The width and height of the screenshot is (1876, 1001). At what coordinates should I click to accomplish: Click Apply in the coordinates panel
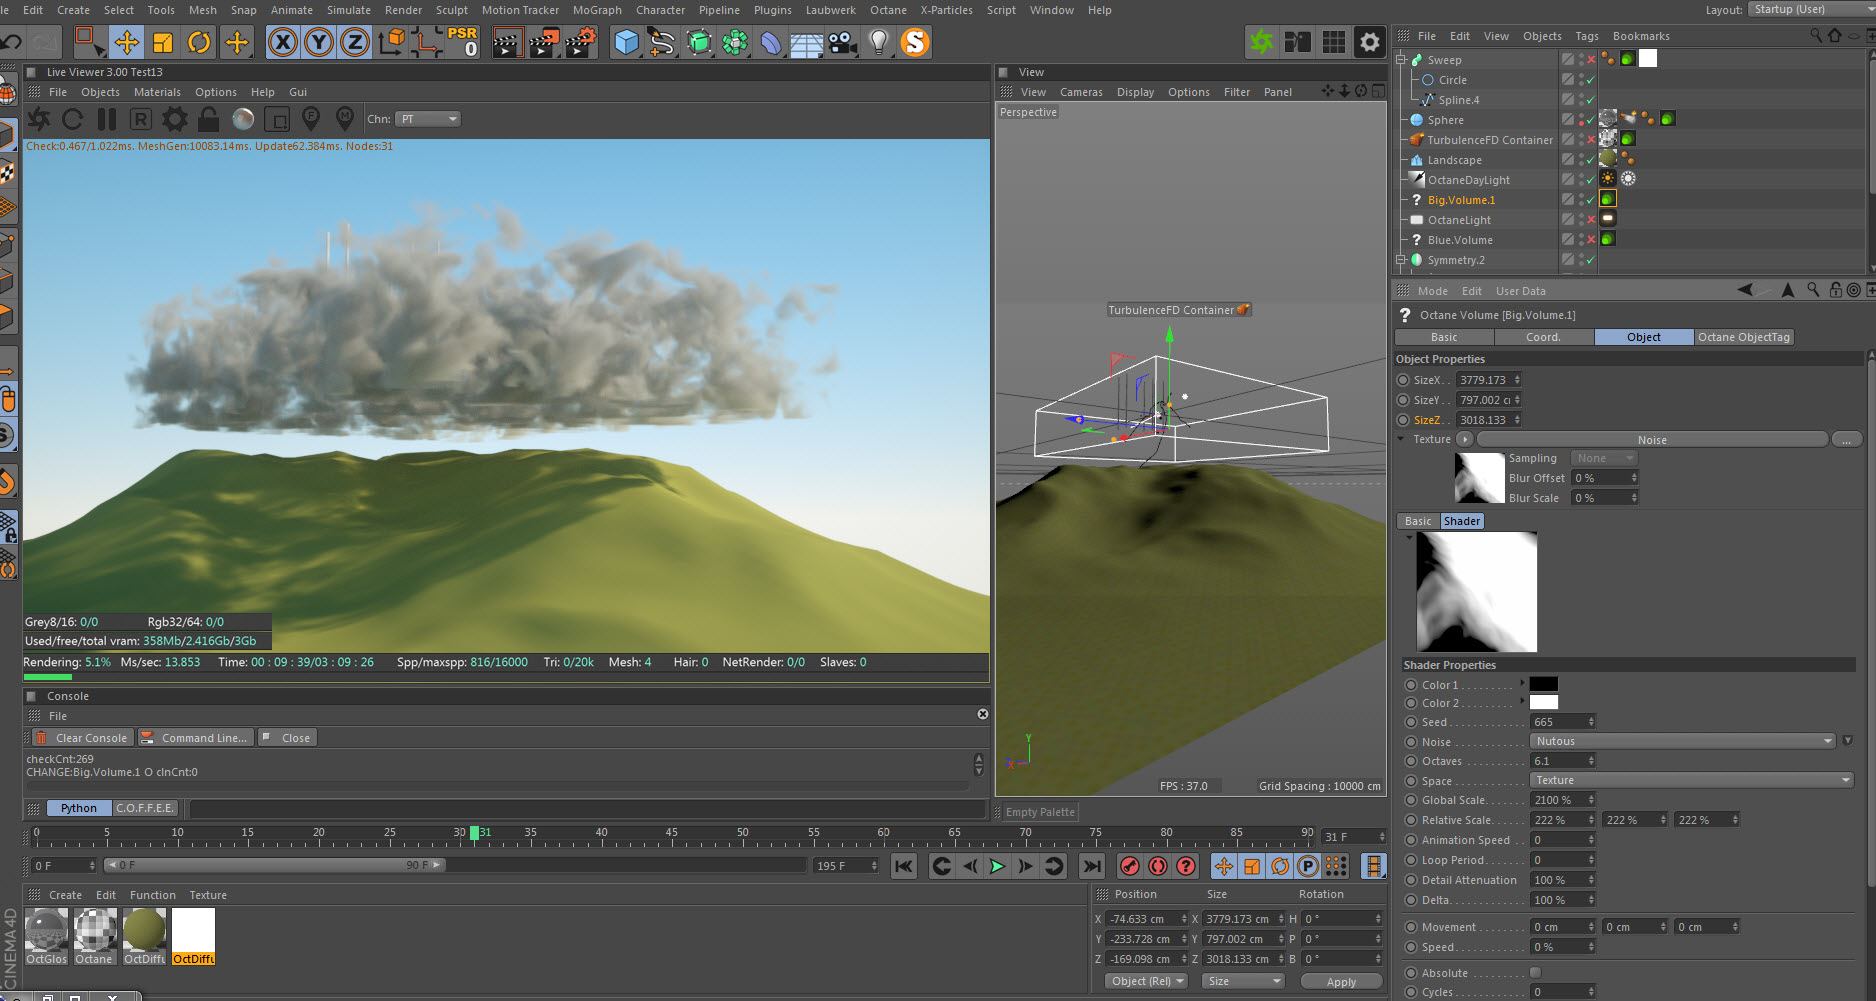[1340, 981]
